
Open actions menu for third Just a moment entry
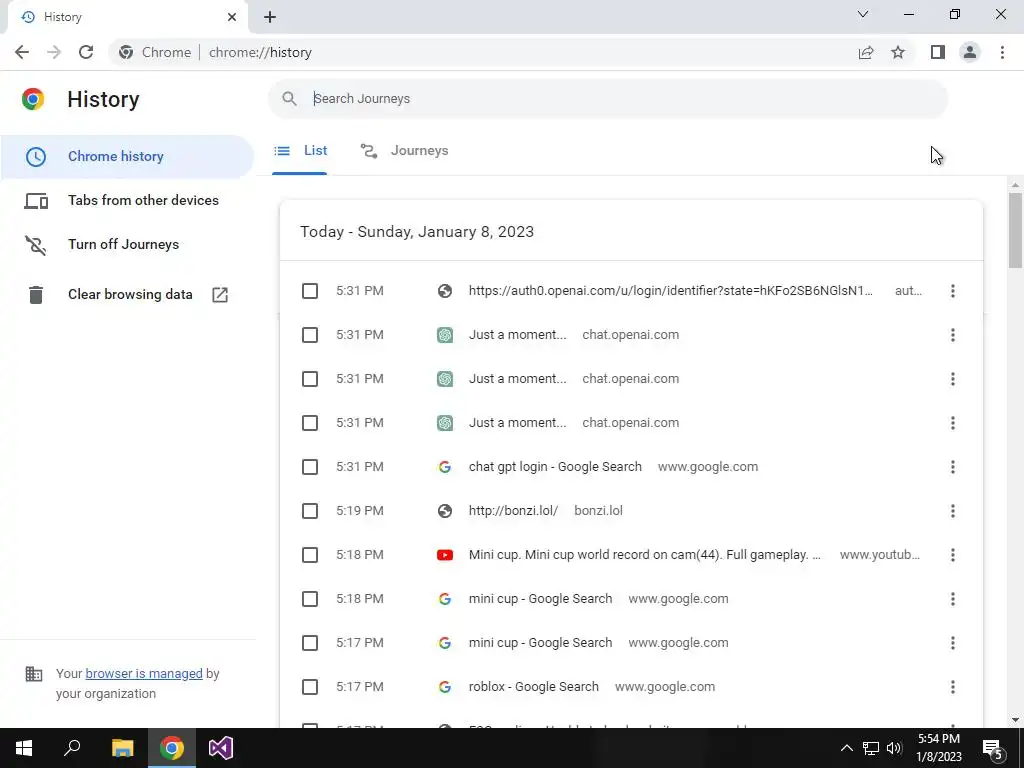953,423
